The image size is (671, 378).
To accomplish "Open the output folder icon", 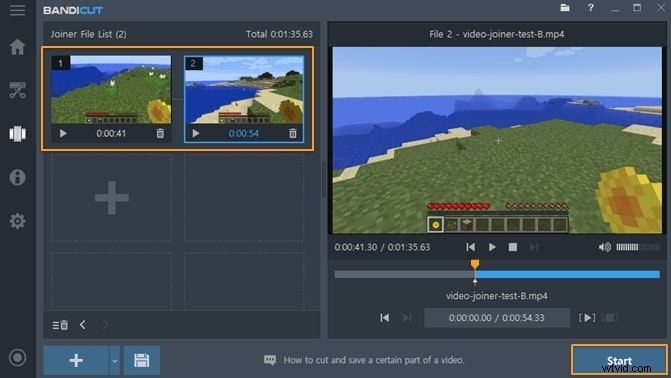I will point(565,8).
